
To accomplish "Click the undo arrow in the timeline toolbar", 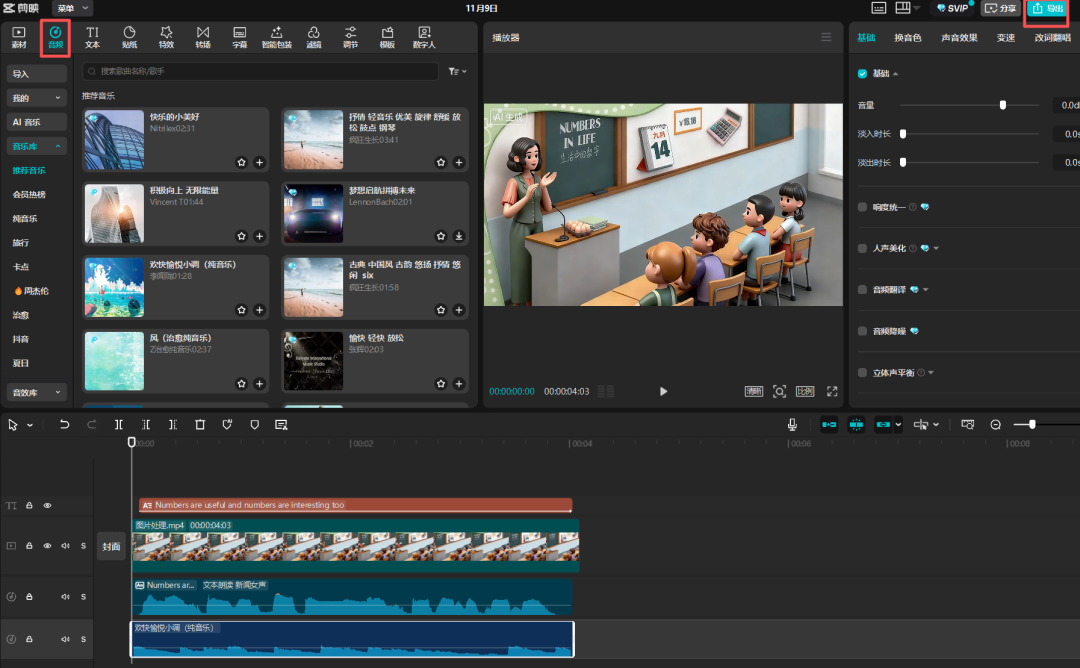I will (x=65, y=425).
